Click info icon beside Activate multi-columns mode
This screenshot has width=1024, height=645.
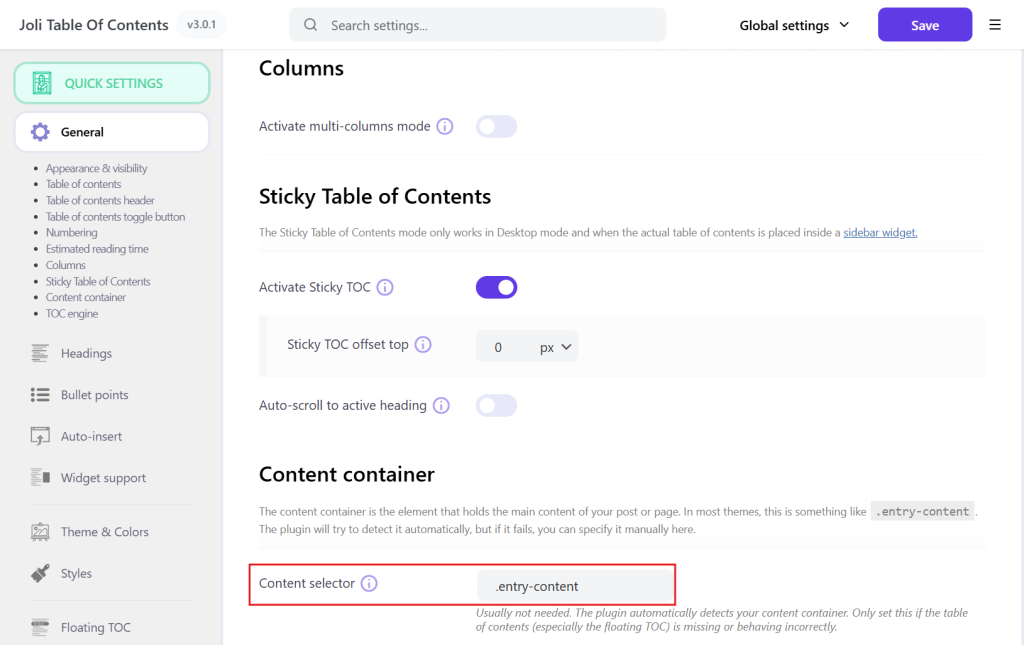pyautogui.click(x=445, y=127)
